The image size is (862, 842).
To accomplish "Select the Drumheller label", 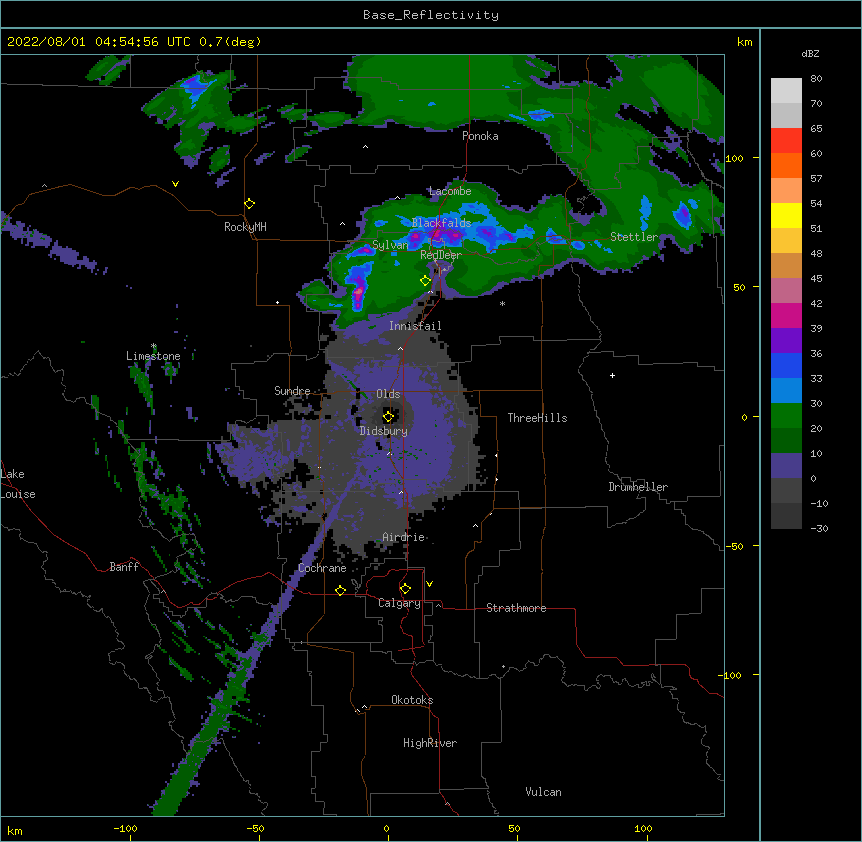I will [638, 487].
